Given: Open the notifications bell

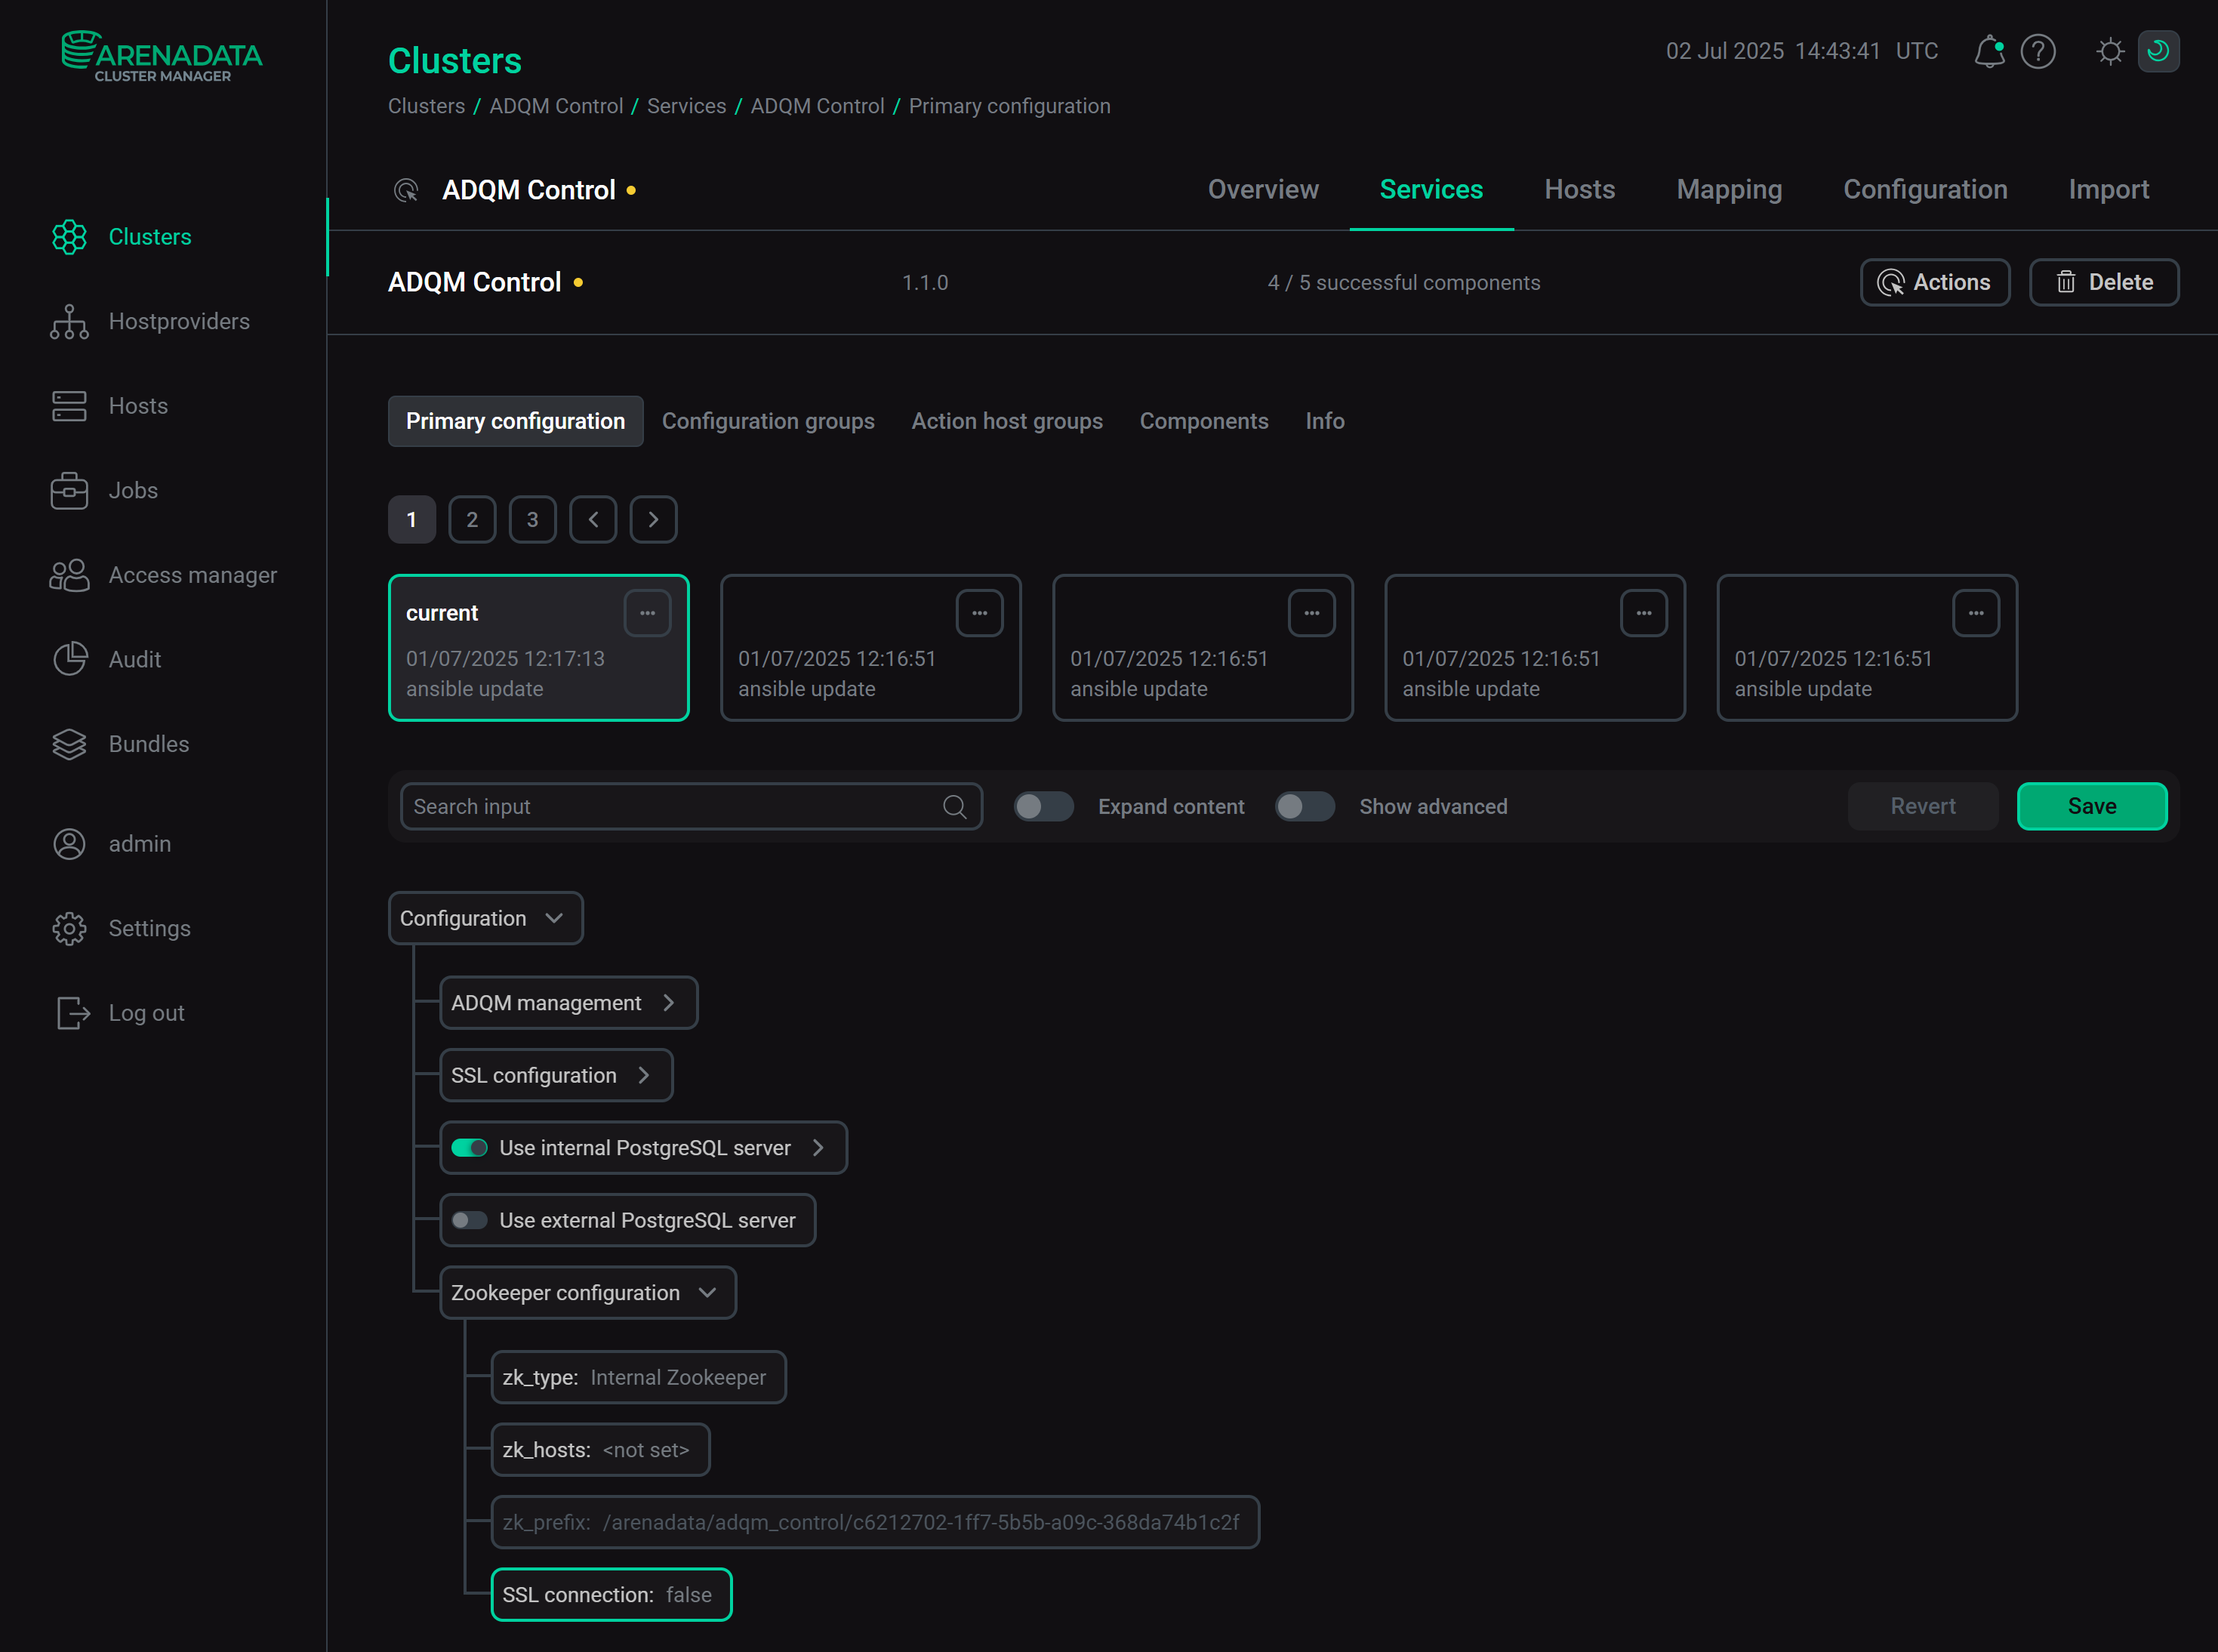Looking at the screenshot, I should click(x=1989, y=52).
